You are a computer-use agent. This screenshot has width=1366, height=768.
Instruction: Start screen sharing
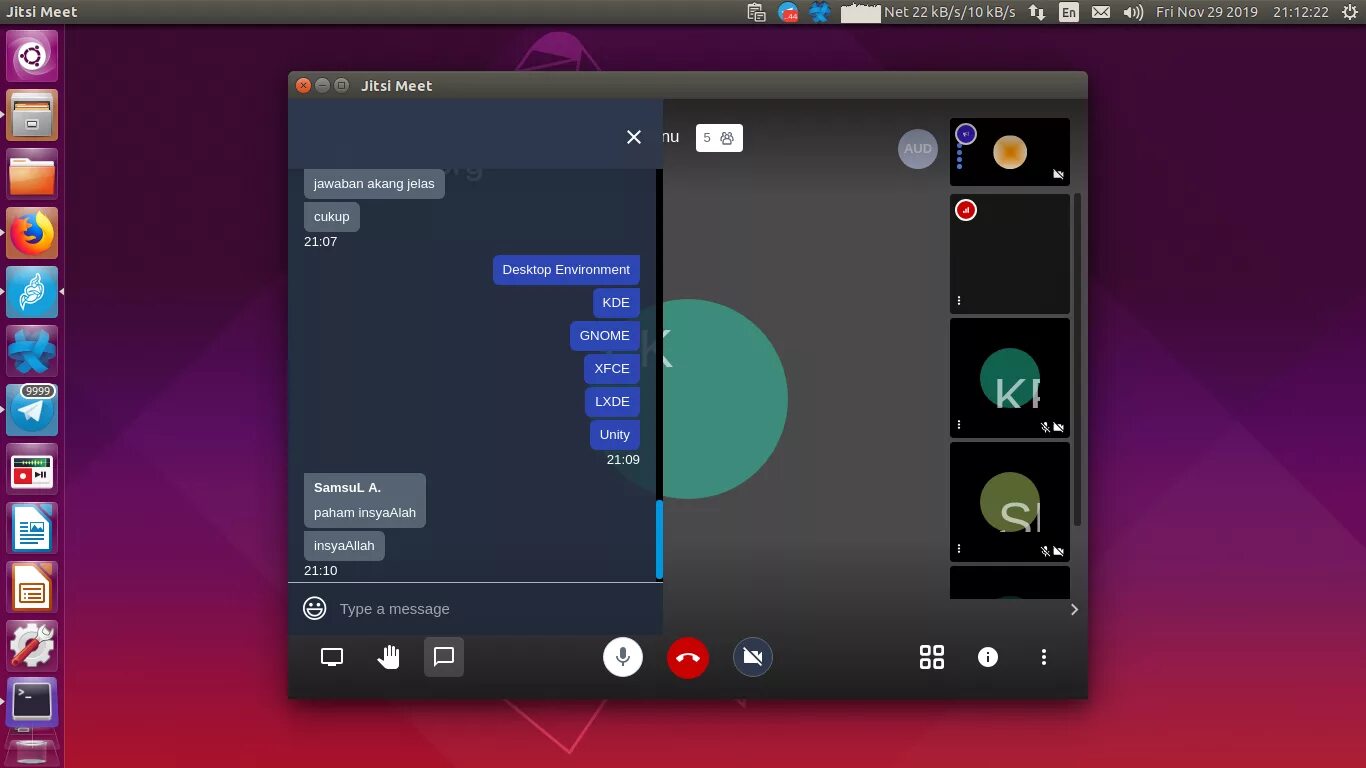coord(331,657)
